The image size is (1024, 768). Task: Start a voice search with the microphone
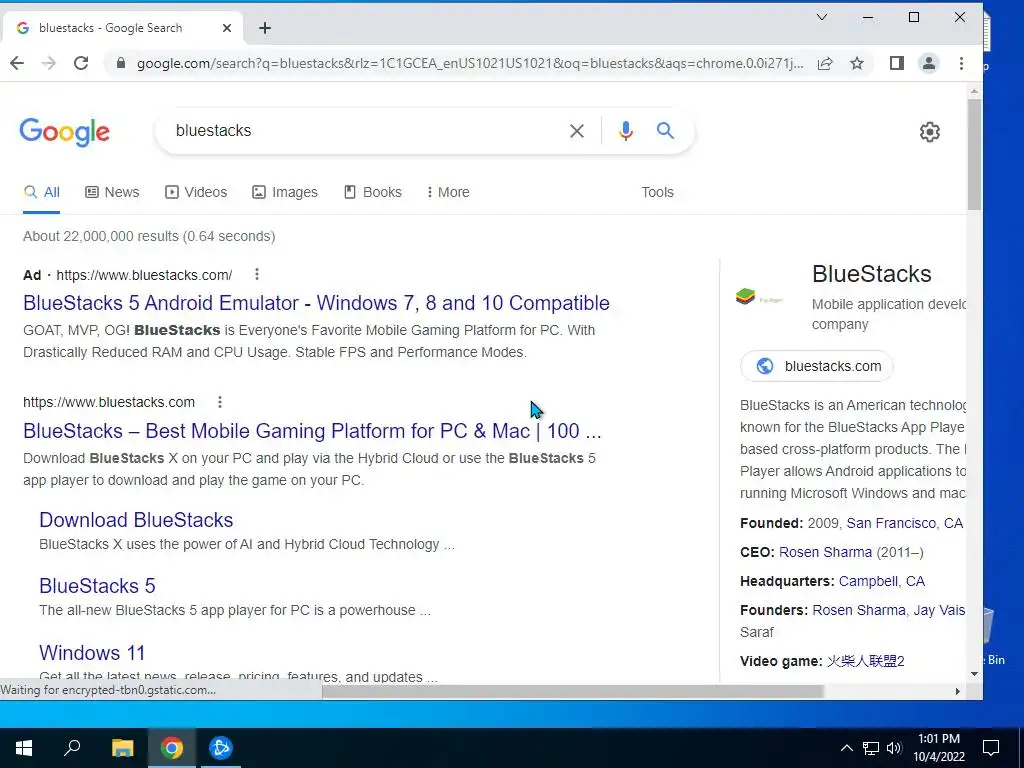pos(626,131)
